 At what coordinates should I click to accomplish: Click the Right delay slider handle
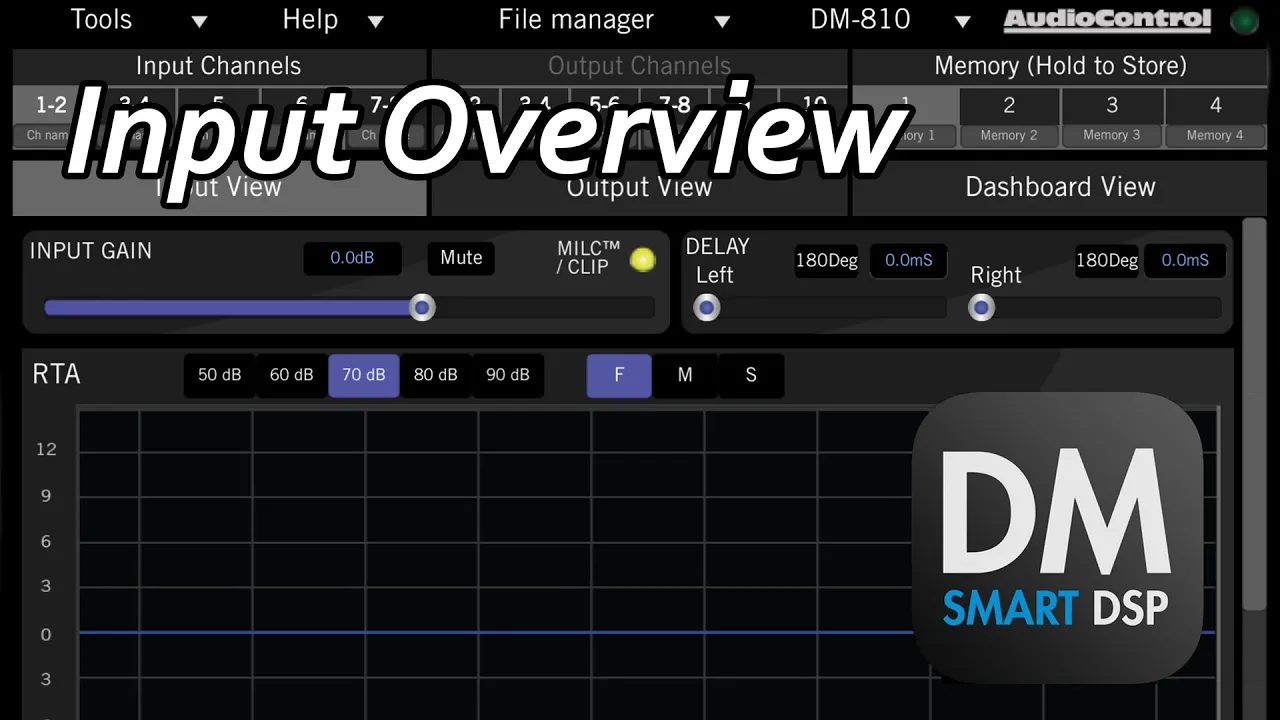(x=982, y=308)
